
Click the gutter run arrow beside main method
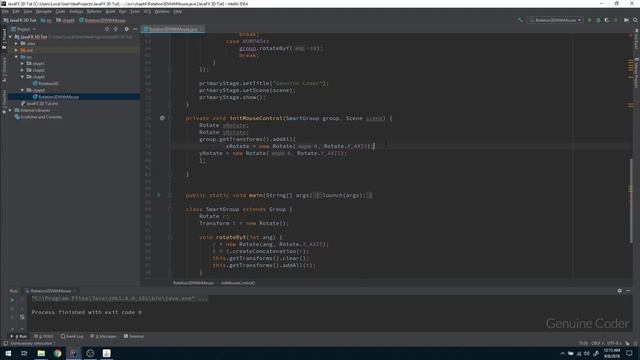[159, 195]
